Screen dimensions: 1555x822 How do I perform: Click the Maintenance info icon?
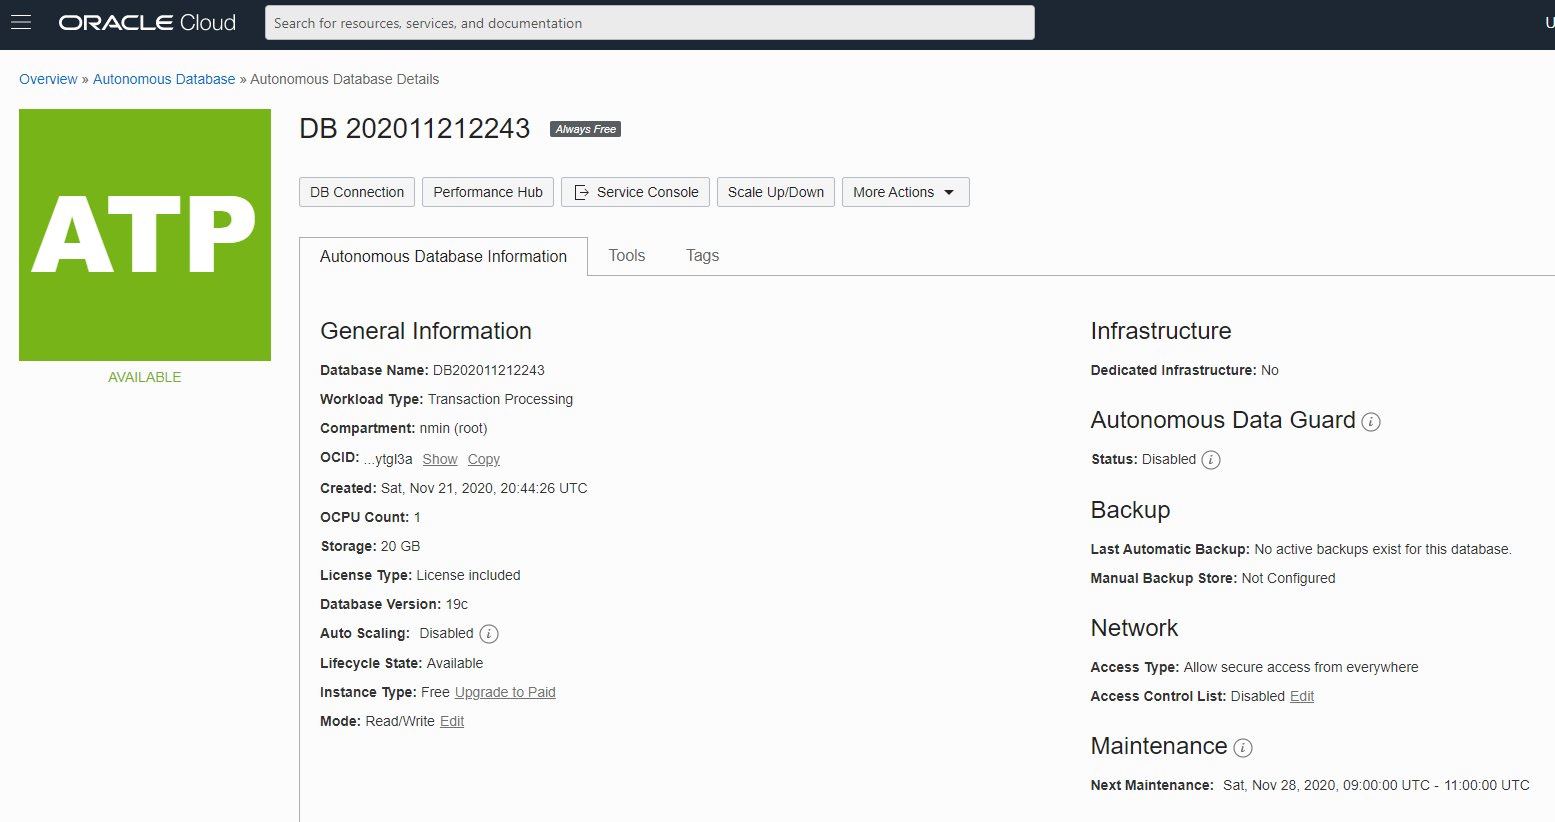(1242, 748)
